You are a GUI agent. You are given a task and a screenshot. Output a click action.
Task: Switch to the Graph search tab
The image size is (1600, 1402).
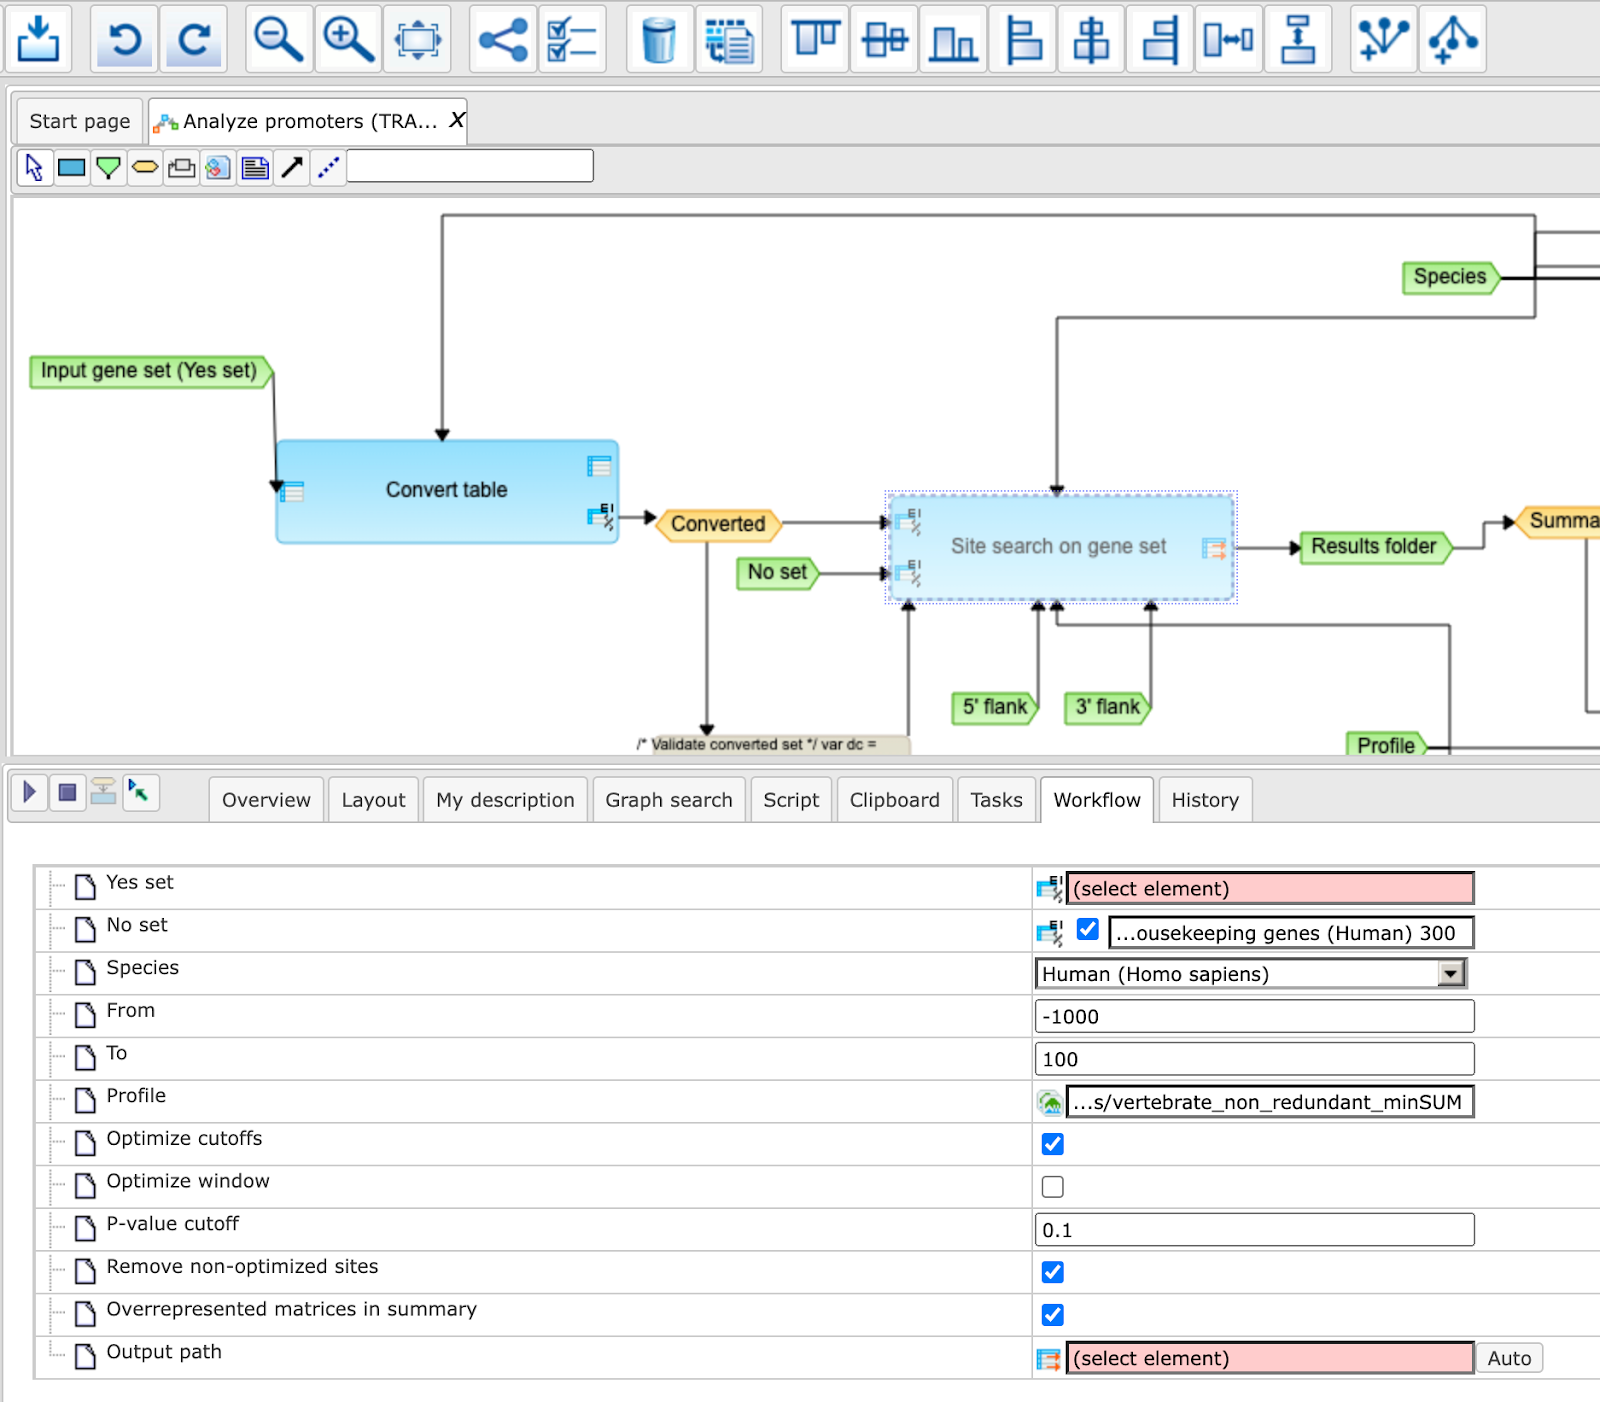click(x=669, y=800)
